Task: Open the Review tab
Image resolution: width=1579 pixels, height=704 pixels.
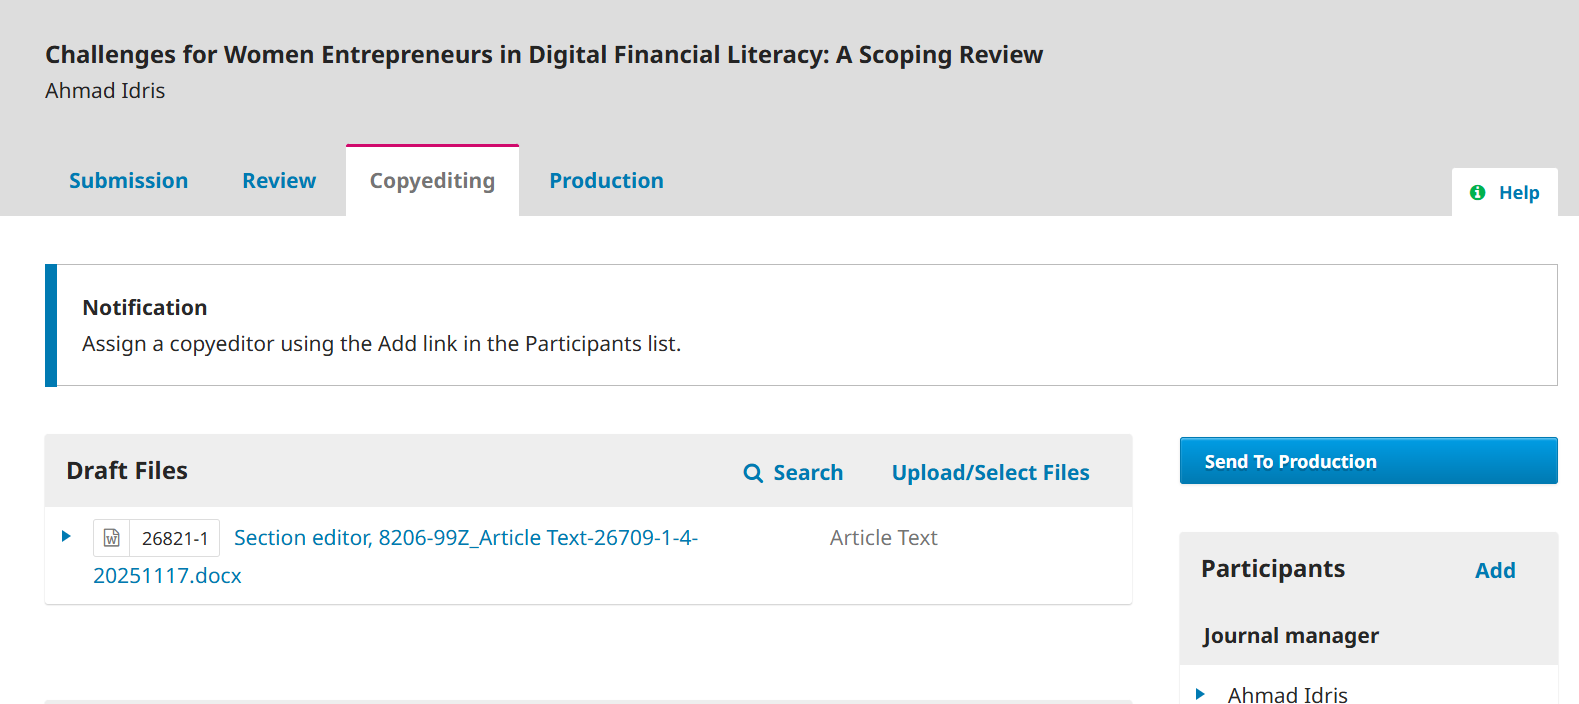Action: (x=279, y=181)
